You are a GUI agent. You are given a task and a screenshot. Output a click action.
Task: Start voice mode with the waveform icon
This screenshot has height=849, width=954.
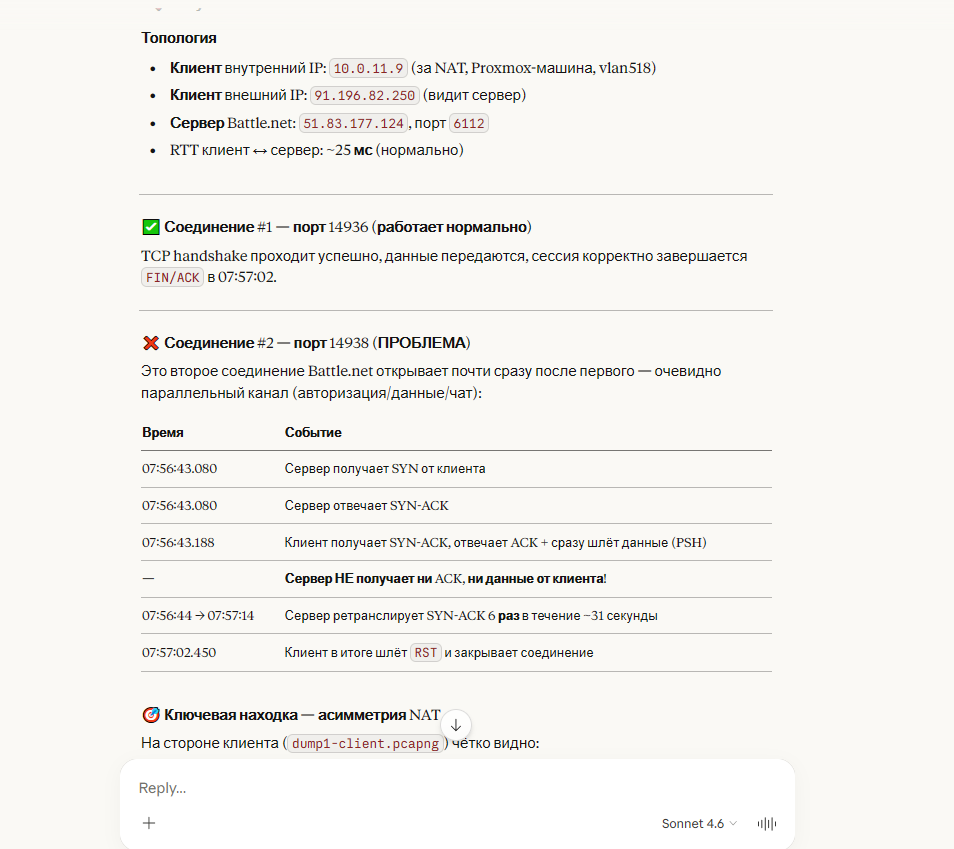(767, 824)
